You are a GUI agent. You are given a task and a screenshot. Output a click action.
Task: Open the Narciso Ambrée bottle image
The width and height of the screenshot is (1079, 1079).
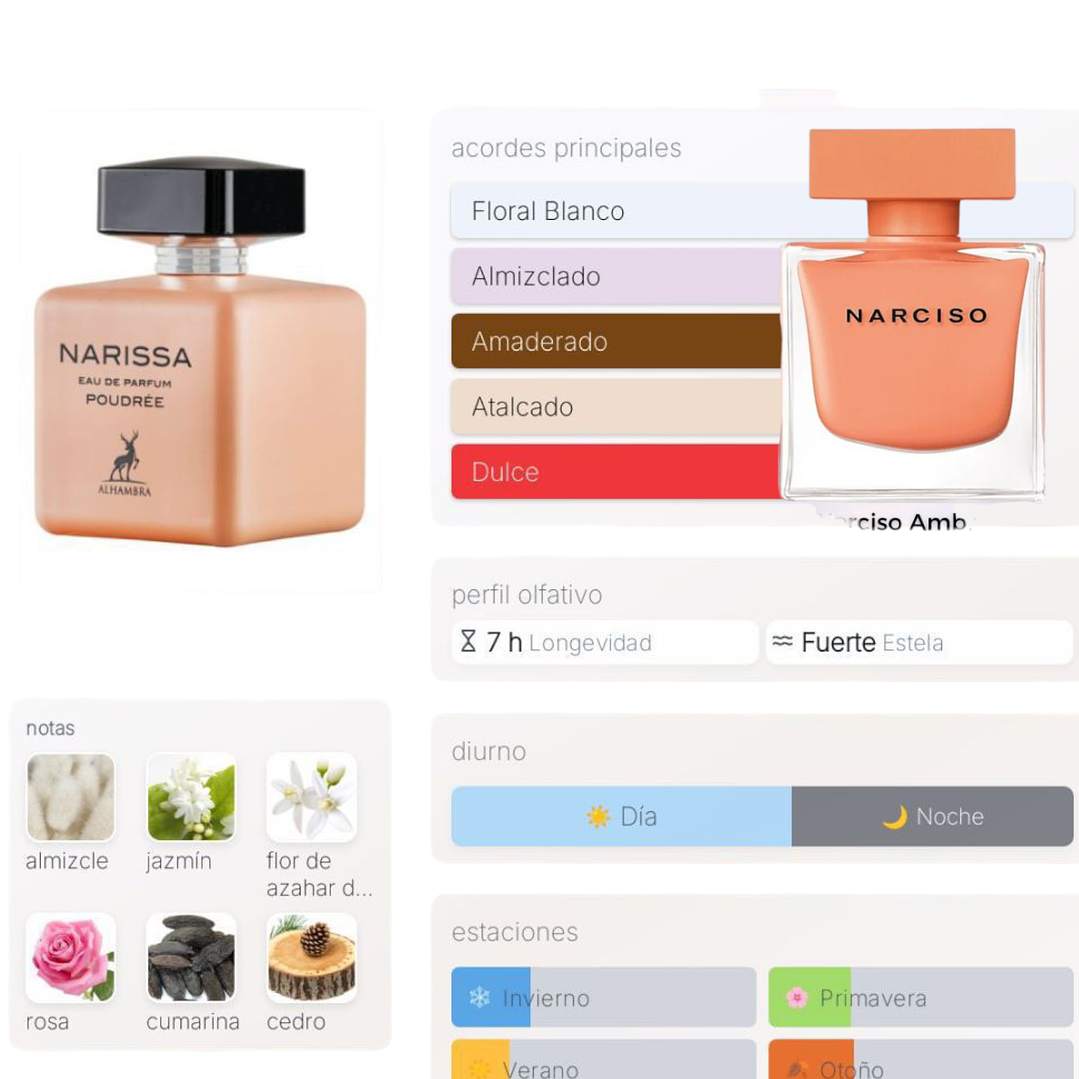click(912, 314)
